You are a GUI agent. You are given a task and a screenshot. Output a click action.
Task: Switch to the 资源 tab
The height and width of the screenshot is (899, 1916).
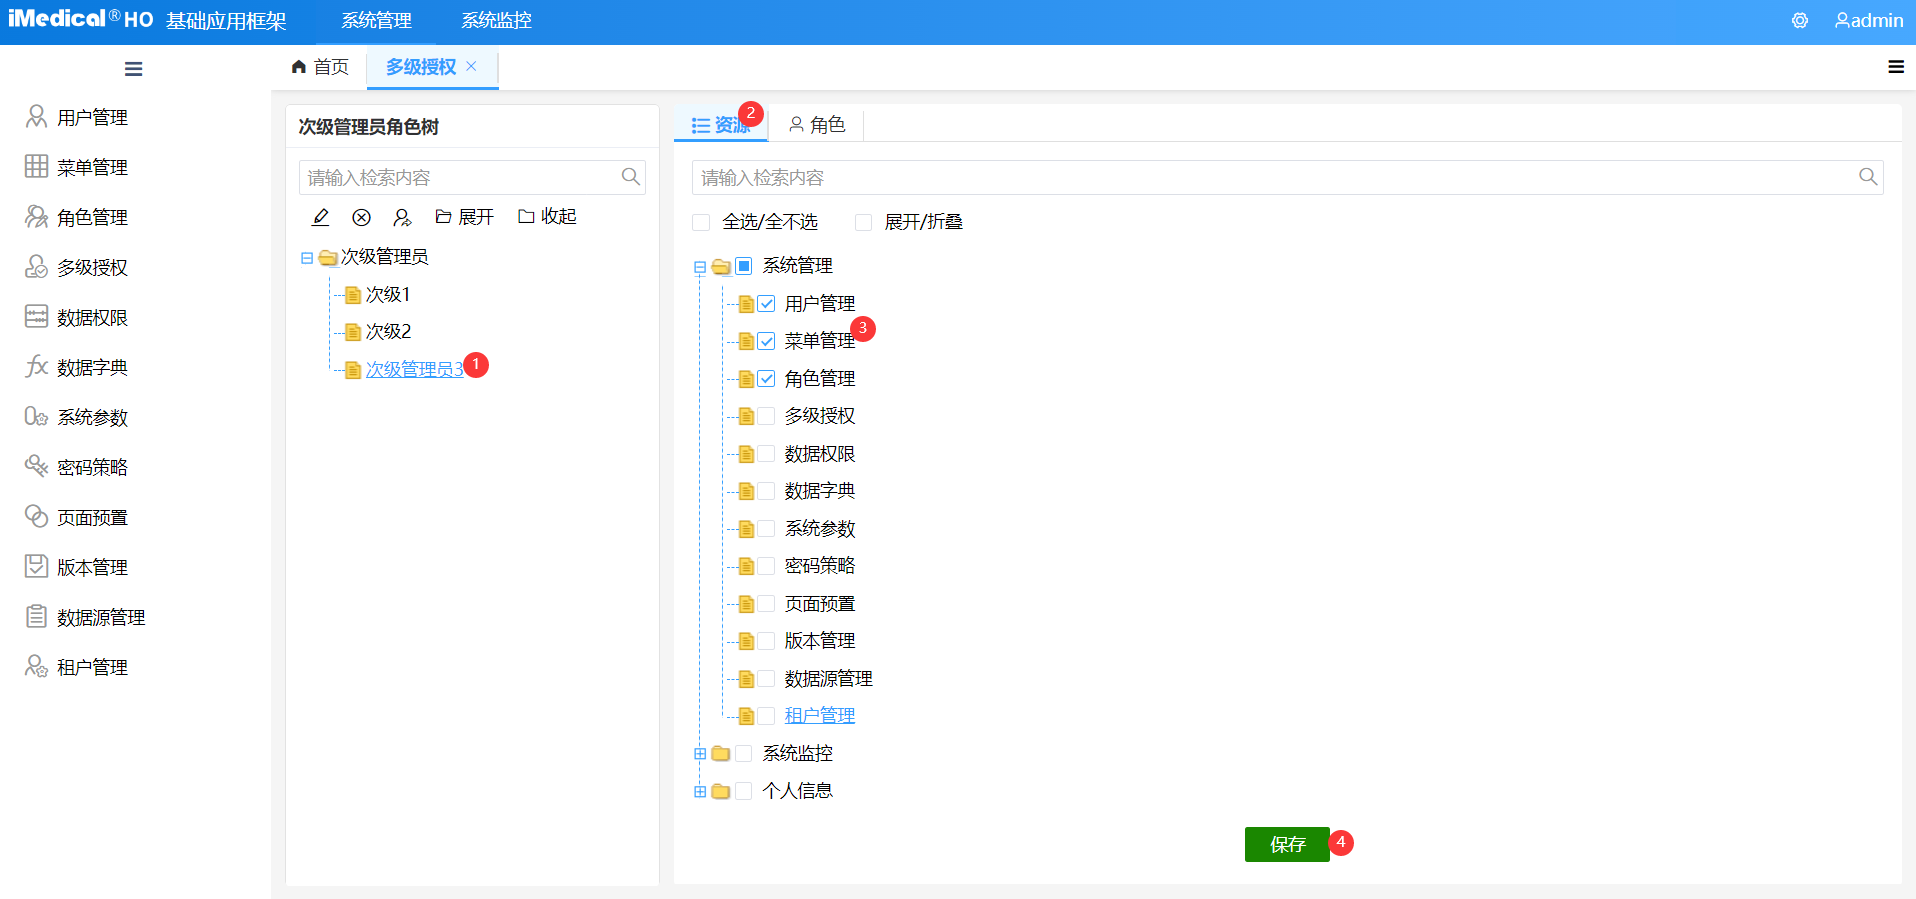point(721,125)
